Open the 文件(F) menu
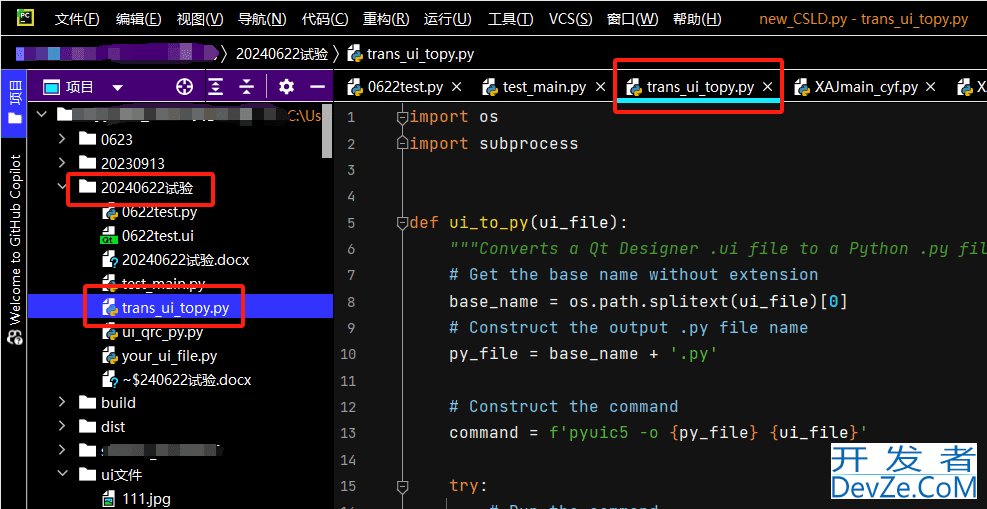The image size is (987, 509). 77,19
